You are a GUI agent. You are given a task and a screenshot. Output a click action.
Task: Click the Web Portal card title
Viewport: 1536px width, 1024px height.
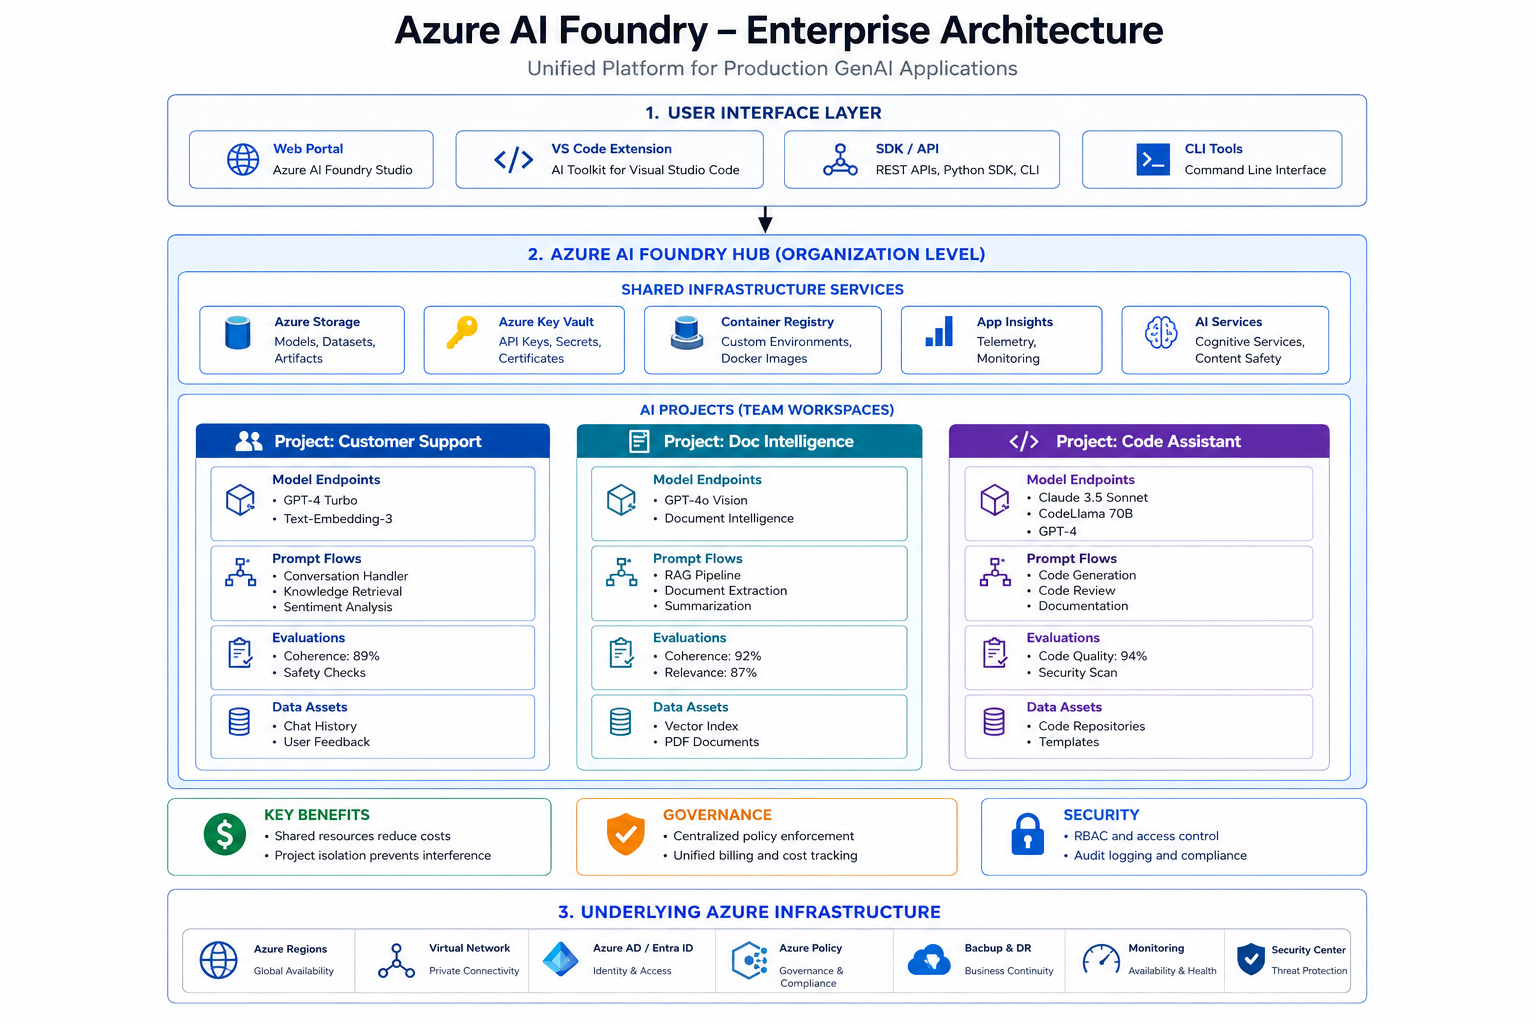pos(308,149)
